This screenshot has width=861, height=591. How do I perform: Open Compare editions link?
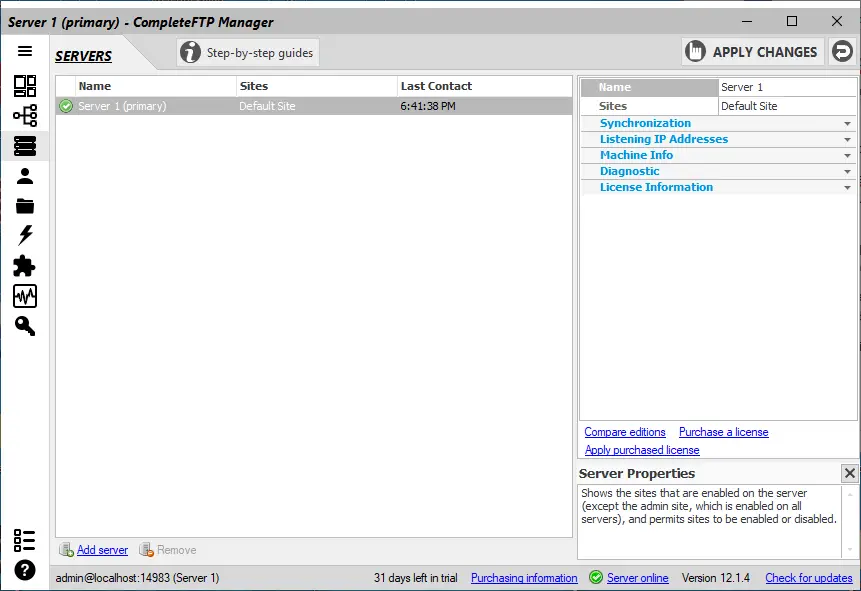pyautogui.click(x=625, y=432)
